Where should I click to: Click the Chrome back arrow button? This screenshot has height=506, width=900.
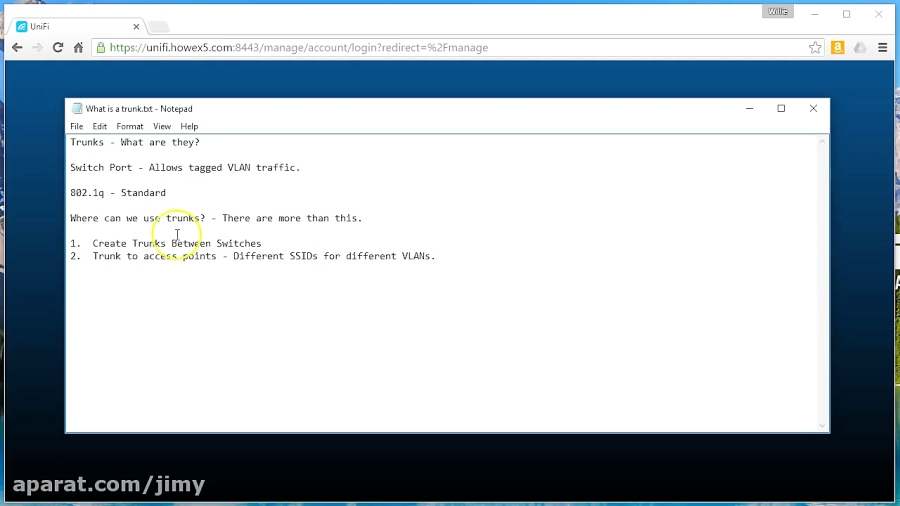tap(17, 48)
